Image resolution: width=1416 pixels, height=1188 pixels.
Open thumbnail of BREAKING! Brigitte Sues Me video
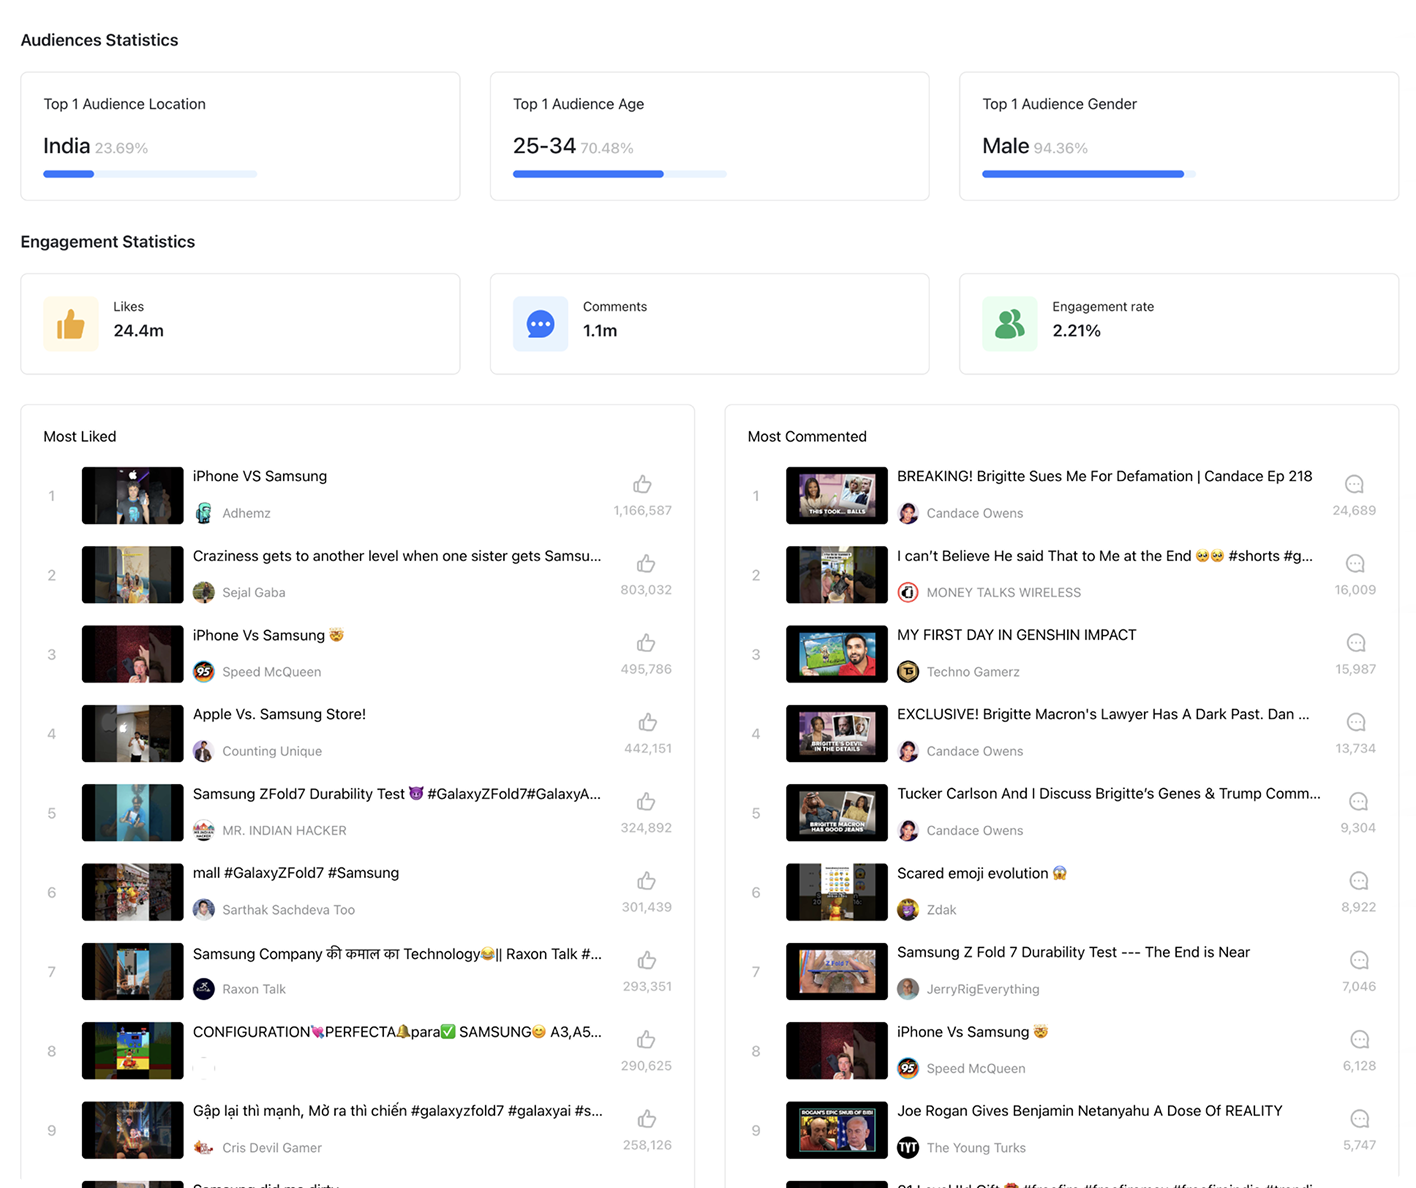(837, 495)
